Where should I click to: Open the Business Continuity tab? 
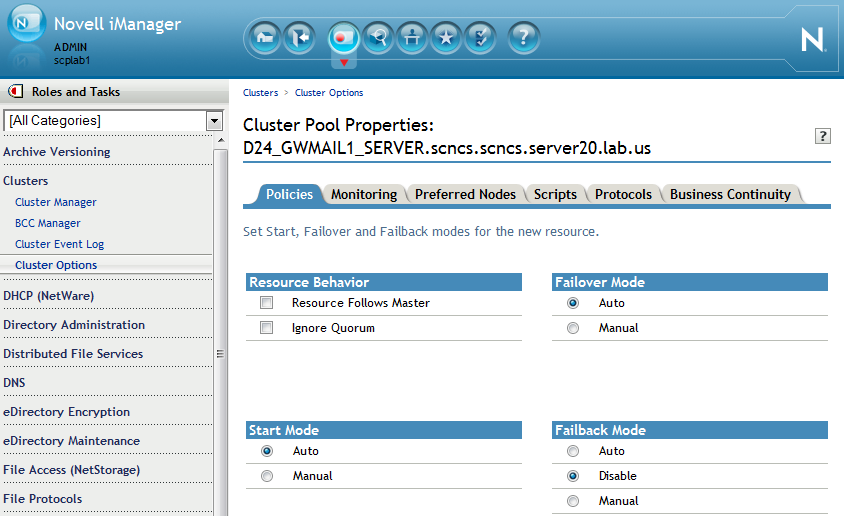730,194
